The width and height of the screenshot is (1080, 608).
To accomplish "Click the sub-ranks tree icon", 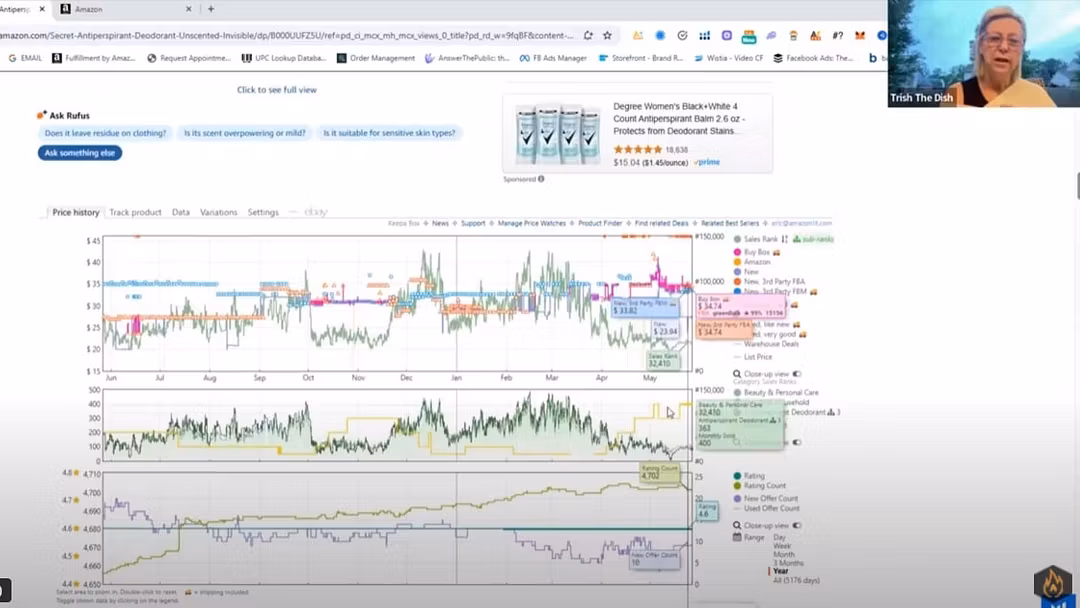I will [796, 239].
